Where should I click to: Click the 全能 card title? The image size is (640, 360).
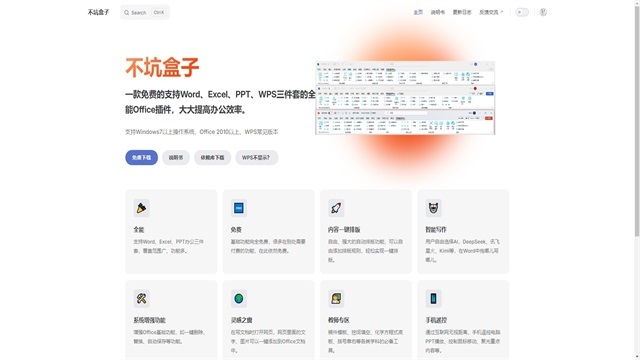click(x=139, y=229)
